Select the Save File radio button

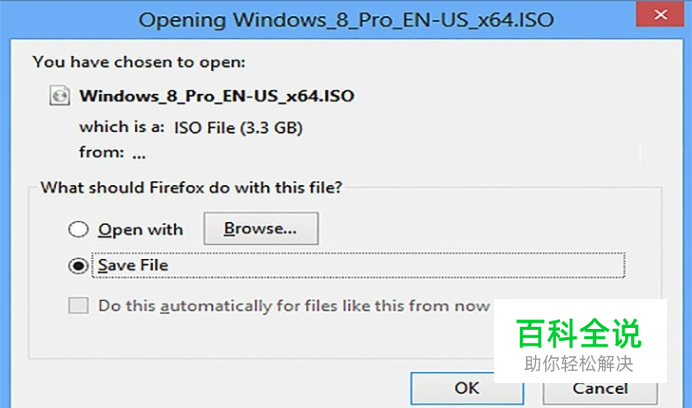(79, 265)
